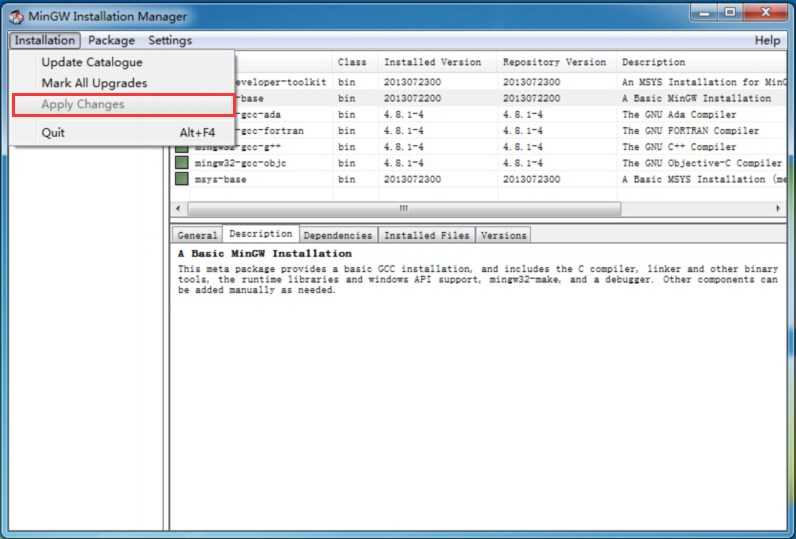Click 'The GNU FORTRAN Compiler' description cell
This screenshot has width=796, height=539.
690,130
